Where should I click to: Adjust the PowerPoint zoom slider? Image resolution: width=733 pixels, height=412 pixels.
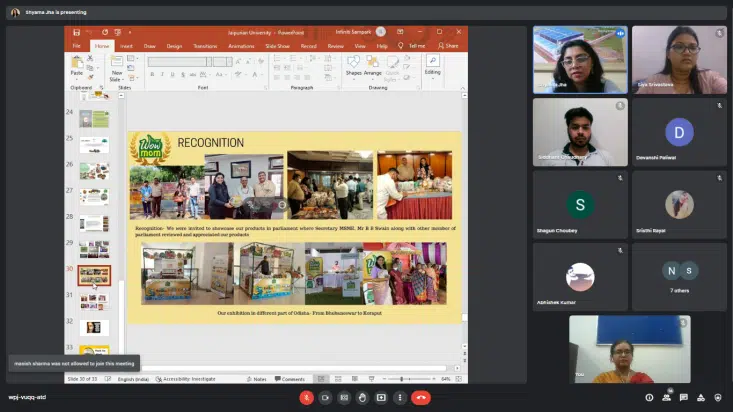(x=401, y=379)
